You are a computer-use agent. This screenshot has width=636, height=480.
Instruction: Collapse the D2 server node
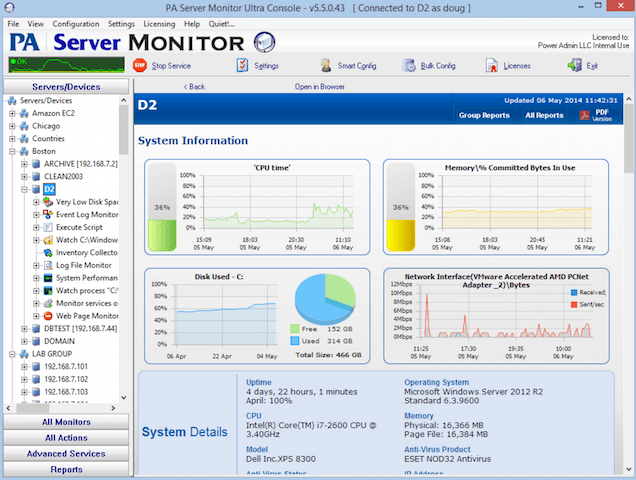point(24,189)
